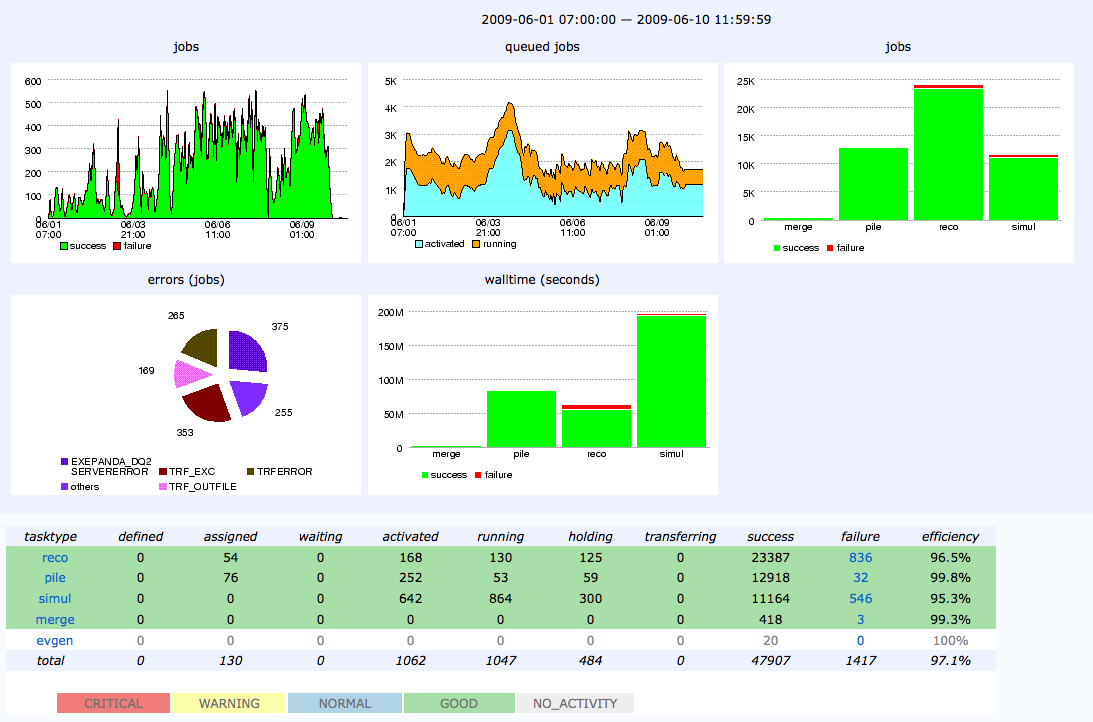Click the total failure value 1417

[x=860, y=661]
